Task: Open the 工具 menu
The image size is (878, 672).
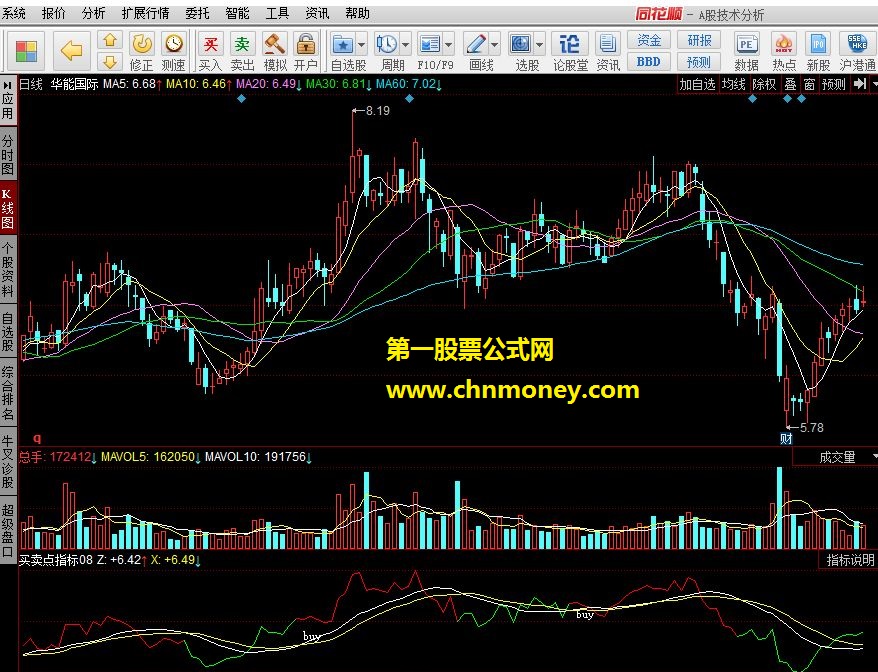Action: (x=277, y=13)
